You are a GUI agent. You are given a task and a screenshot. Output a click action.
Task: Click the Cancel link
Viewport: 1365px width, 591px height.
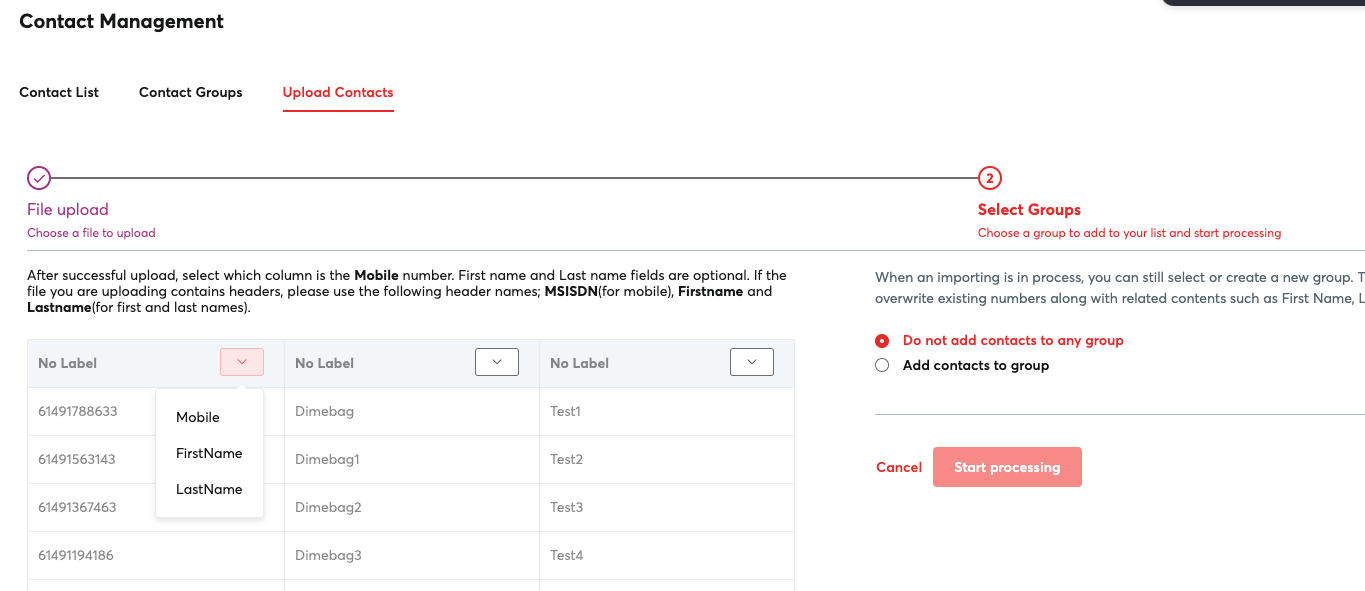point(898,467)
